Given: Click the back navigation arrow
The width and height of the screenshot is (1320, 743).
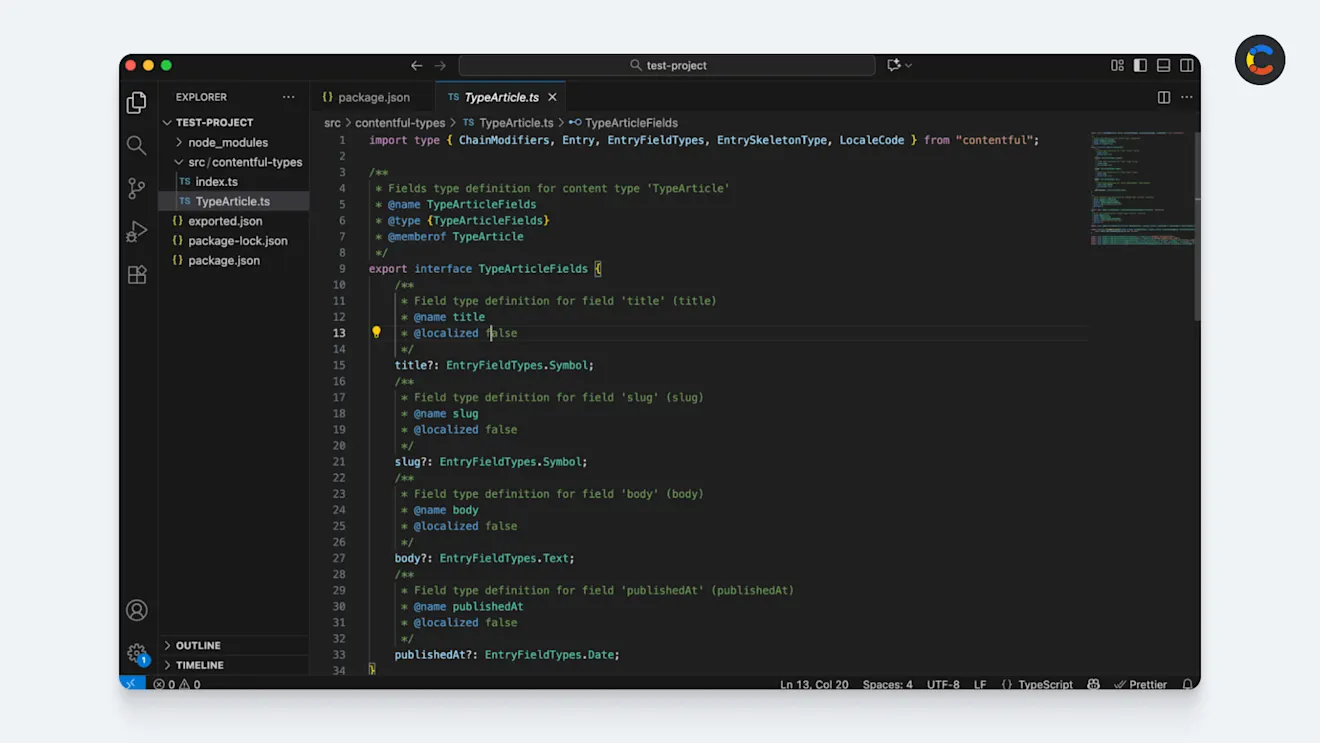Looking at the screenshot, I should coord(417,64).
